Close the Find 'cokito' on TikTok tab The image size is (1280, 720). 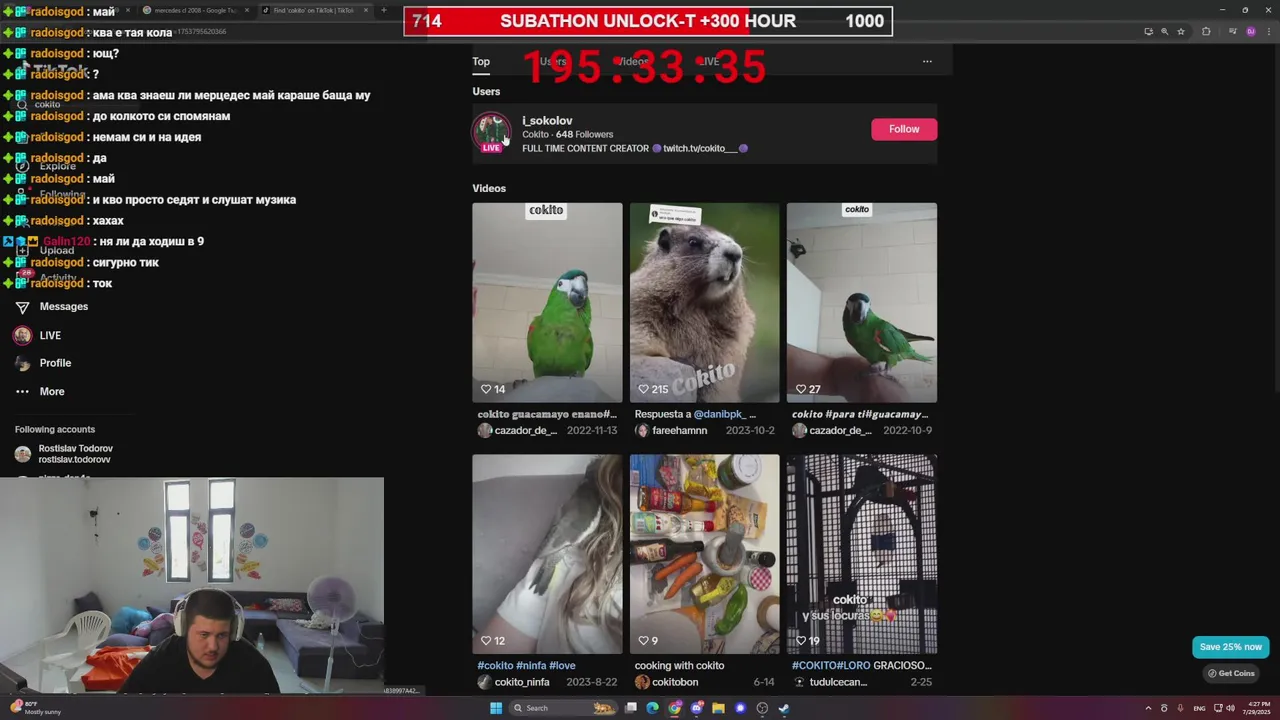pos(366,10)
